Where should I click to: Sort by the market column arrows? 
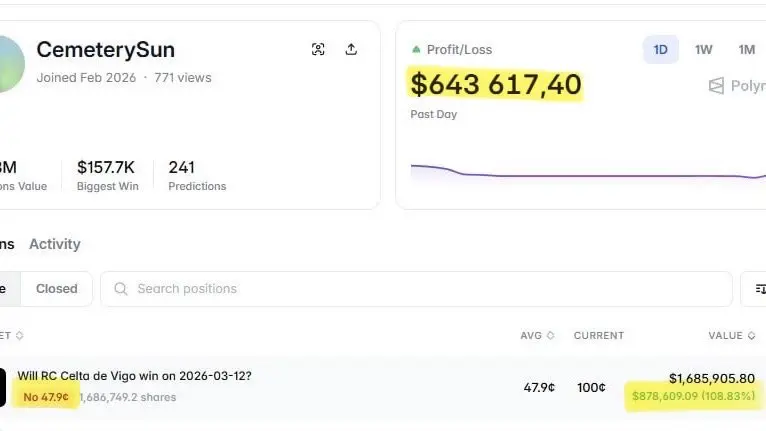[x=20, y=336]
